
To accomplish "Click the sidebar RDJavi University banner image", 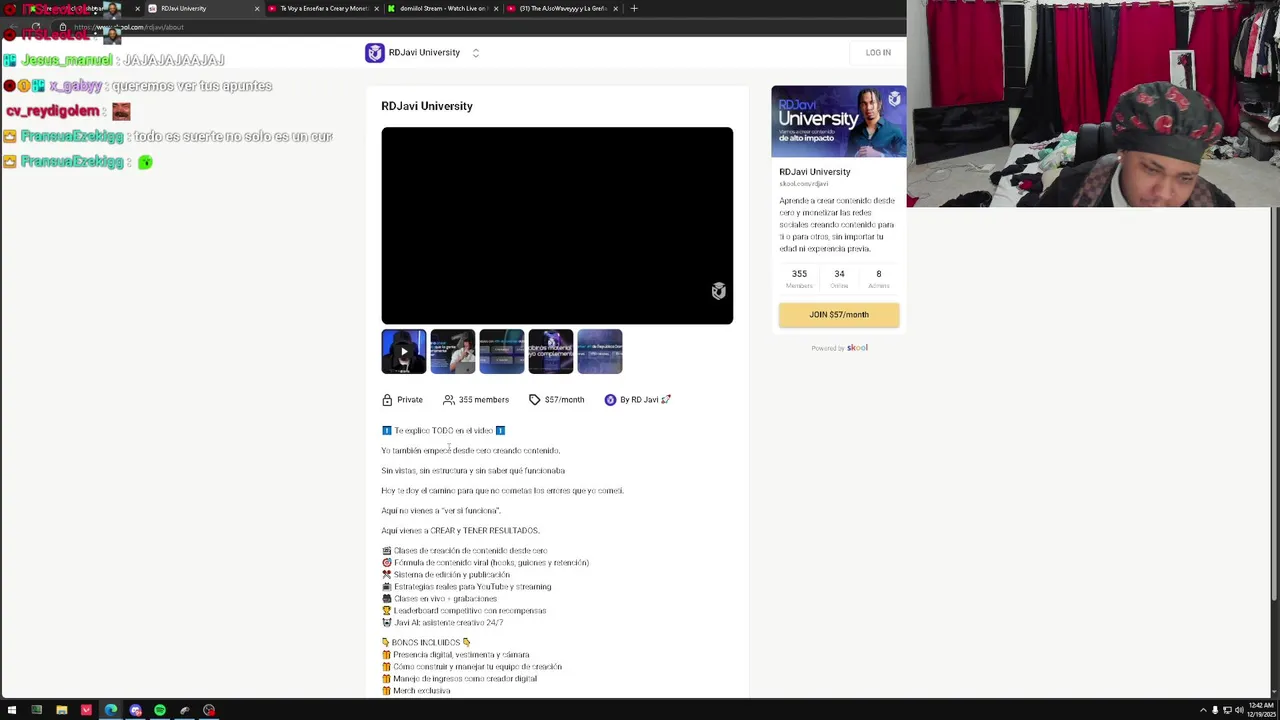I will 839,122.
